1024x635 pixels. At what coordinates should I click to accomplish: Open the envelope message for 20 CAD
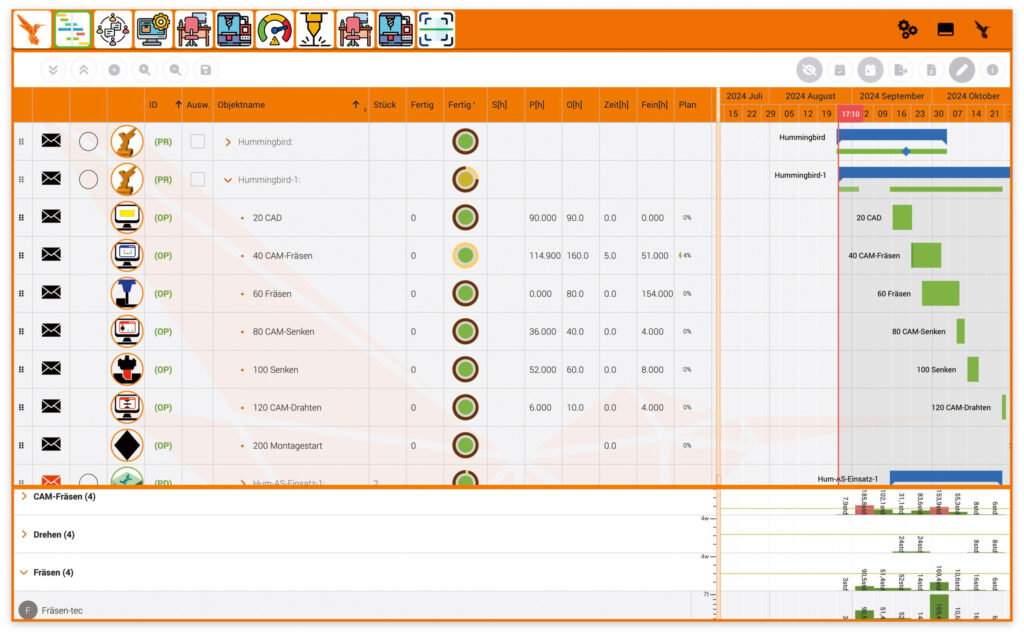[51, 217]
